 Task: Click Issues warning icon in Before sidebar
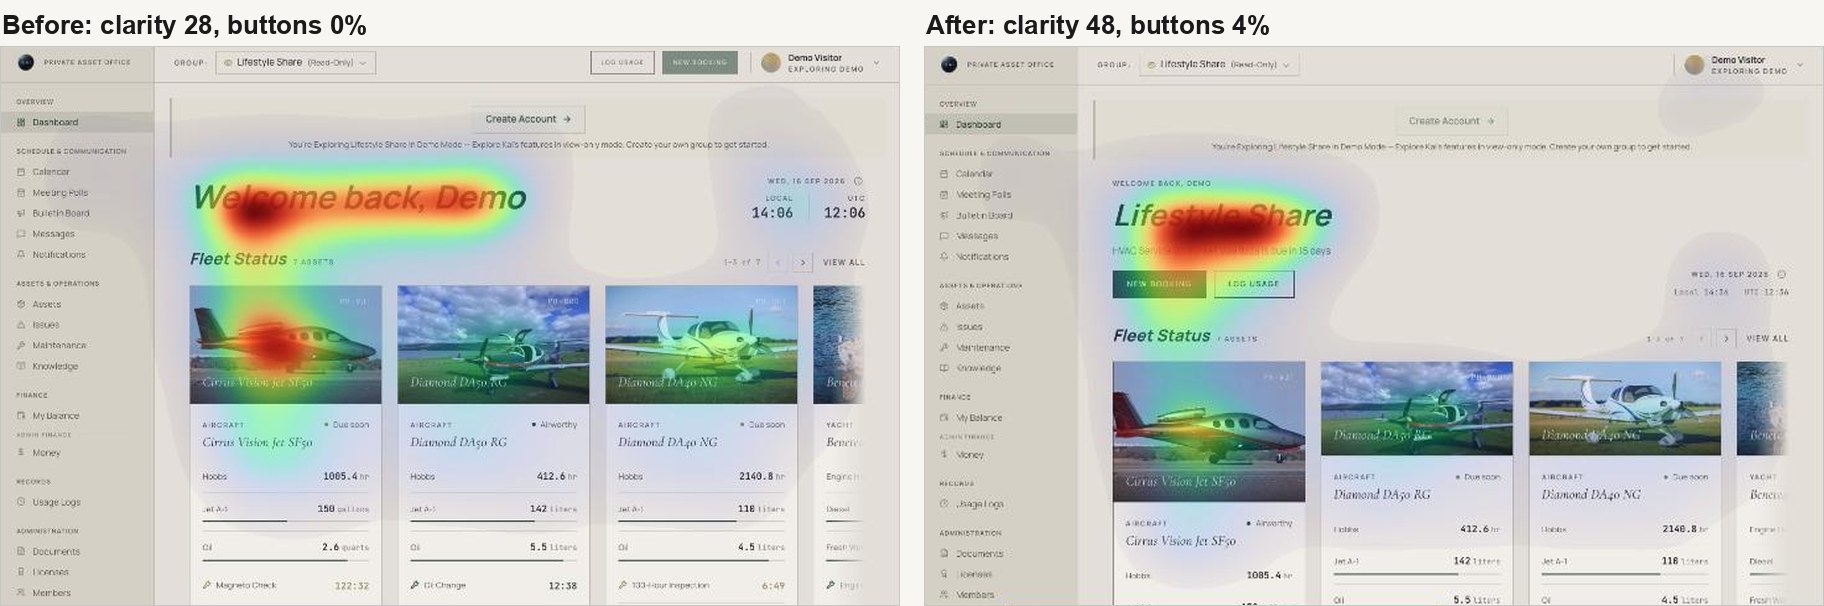(x=21, y=324)
